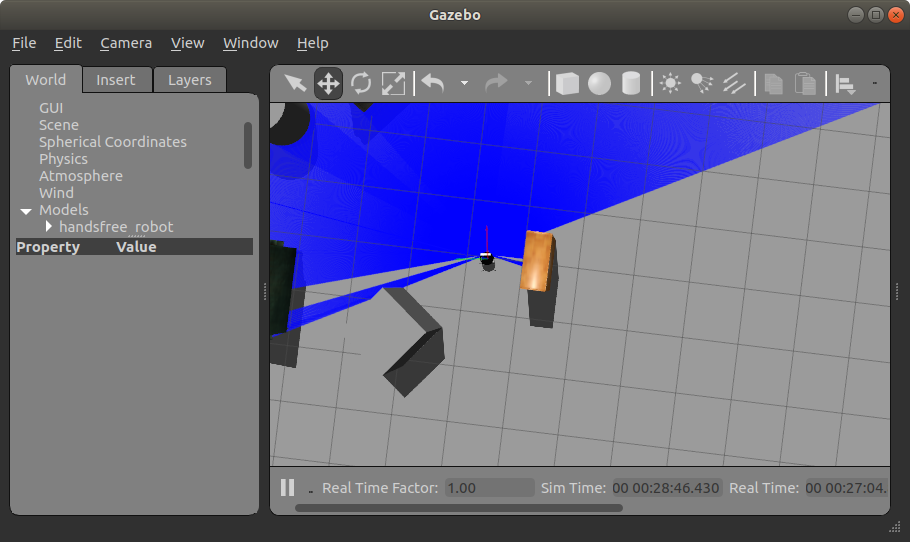Activate the translate mode tool

(x=328, y=84)
